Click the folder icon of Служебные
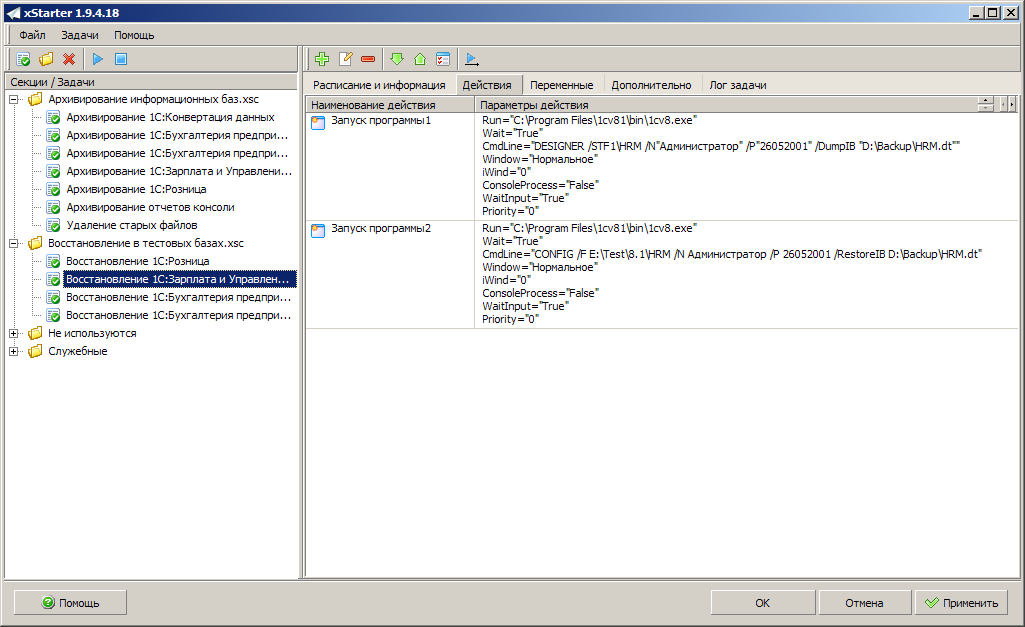The width and height of the screenshot is (1025, 627). [35, 351]
